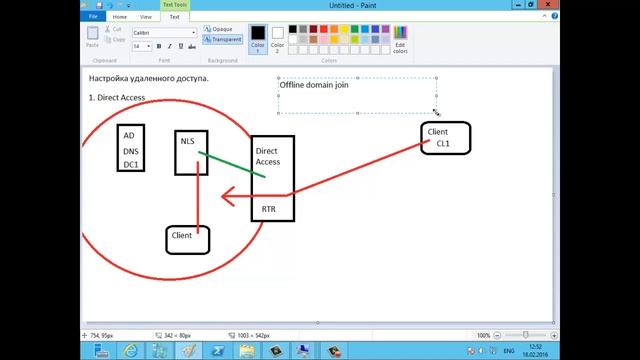
Task: Open the File menu
Action: 93,17
